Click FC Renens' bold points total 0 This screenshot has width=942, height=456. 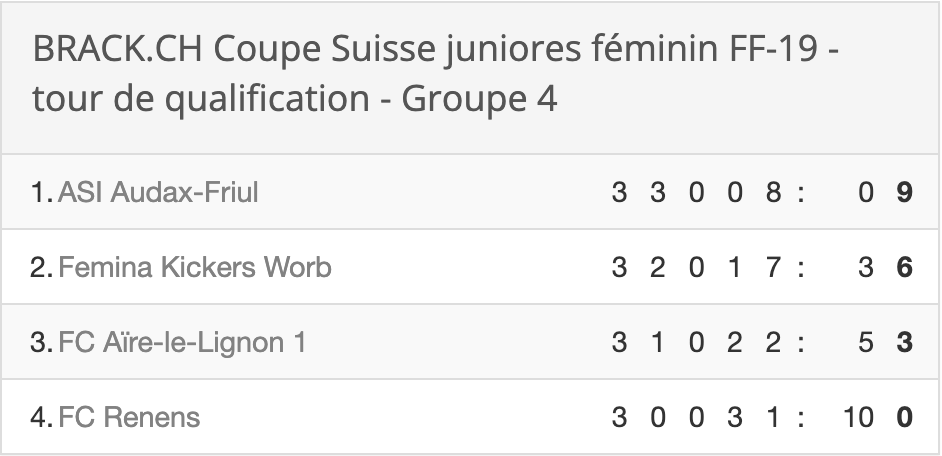coord(904,417)
